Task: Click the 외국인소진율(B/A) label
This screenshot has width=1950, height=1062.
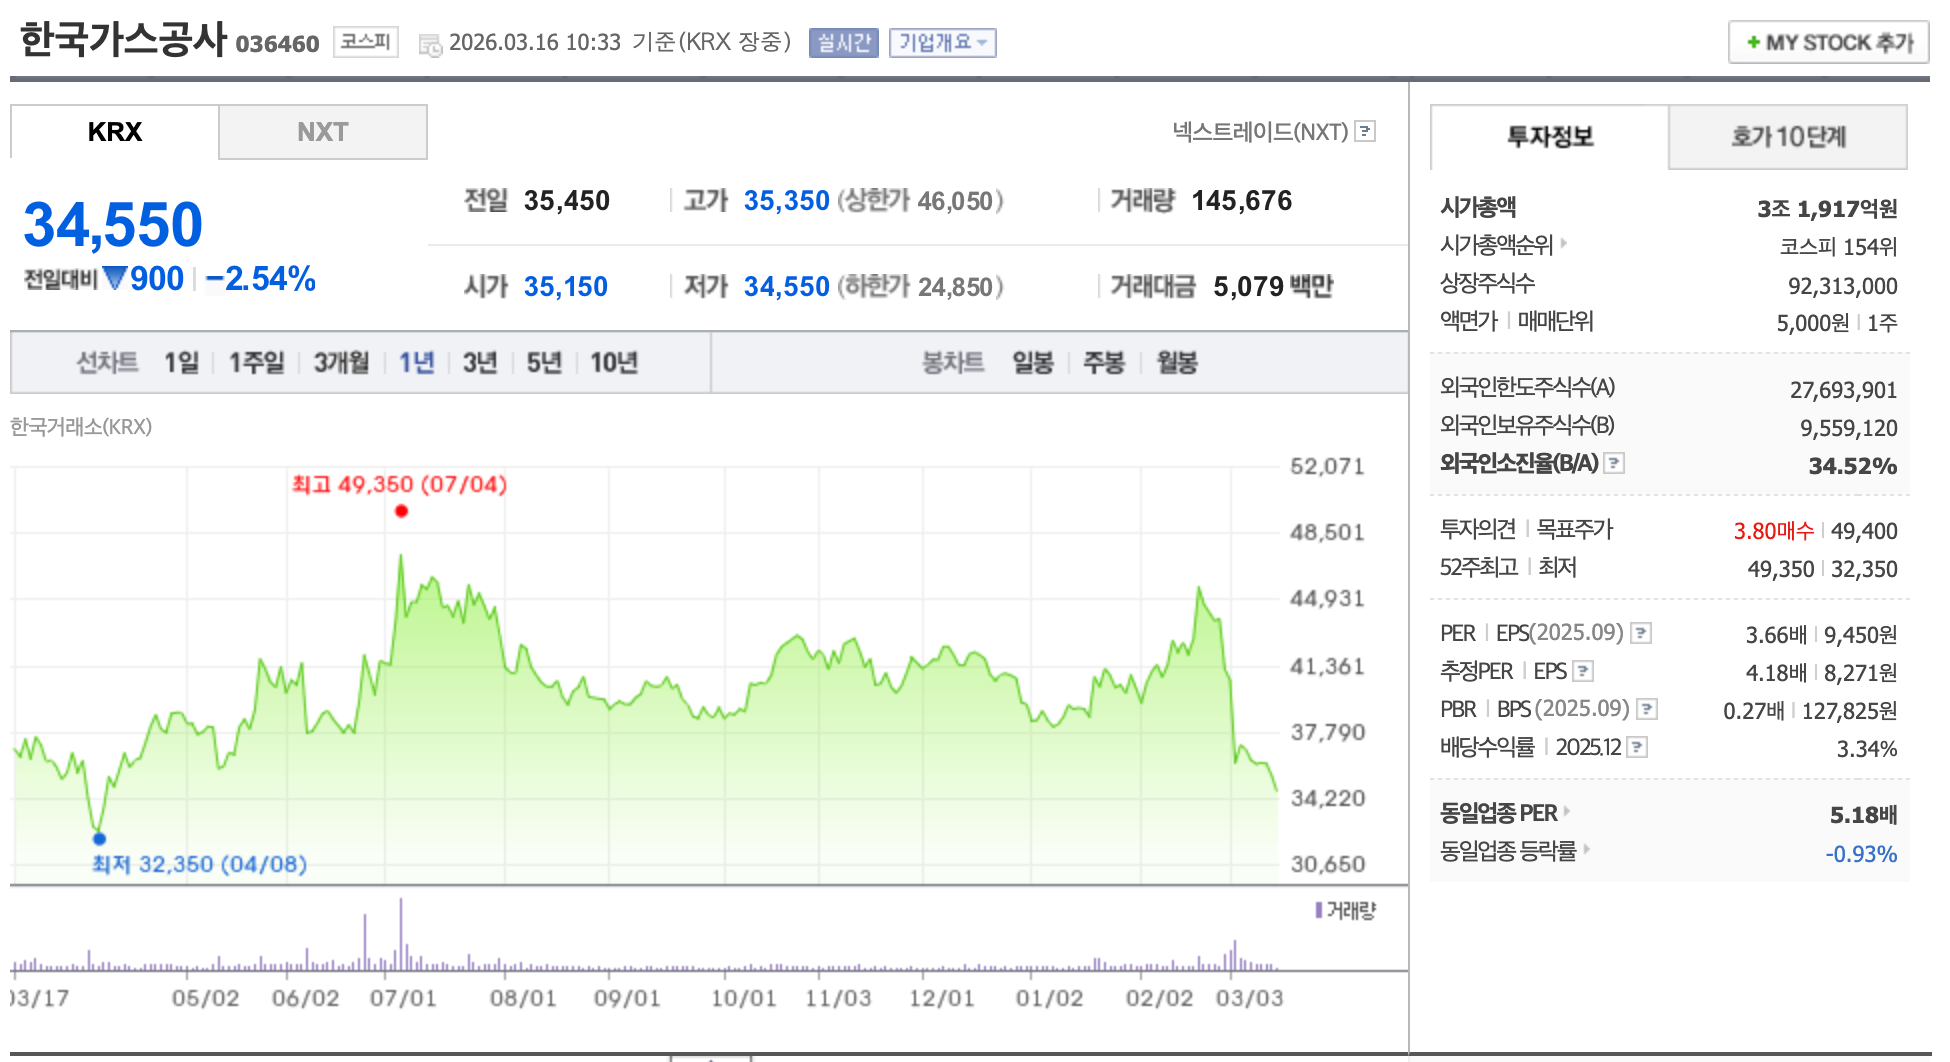Action: pyautogui.click(x=1519, y=463)
